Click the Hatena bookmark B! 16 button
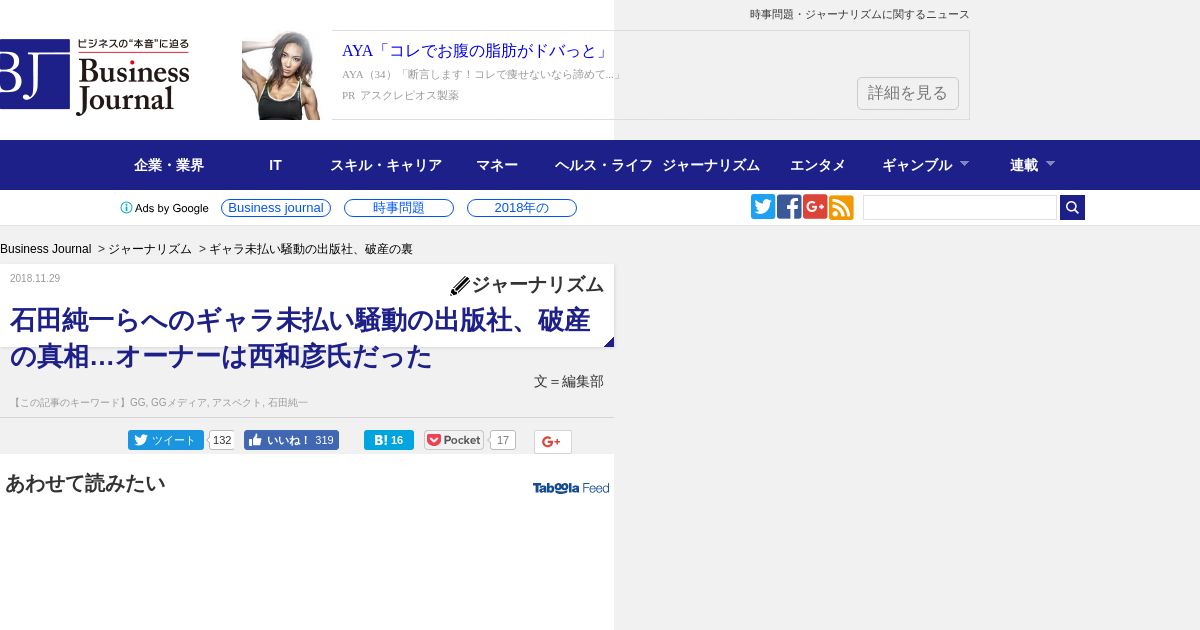This screenshot has height=630, width=1200. (389, 440)
